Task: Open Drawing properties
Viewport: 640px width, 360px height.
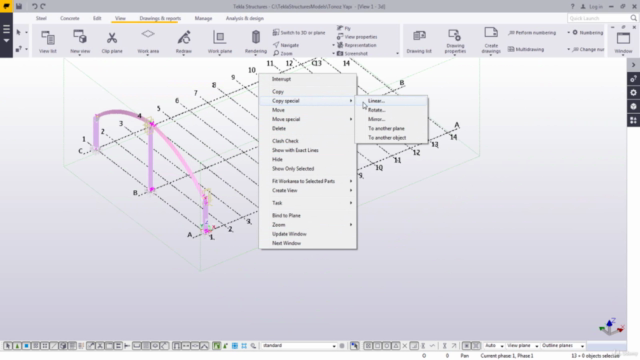Action: point(455,41)
